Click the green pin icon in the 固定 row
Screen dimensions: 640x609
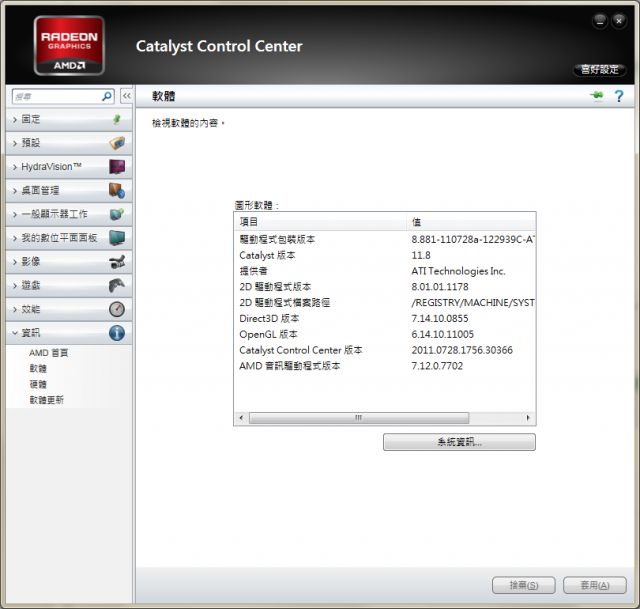117,119
